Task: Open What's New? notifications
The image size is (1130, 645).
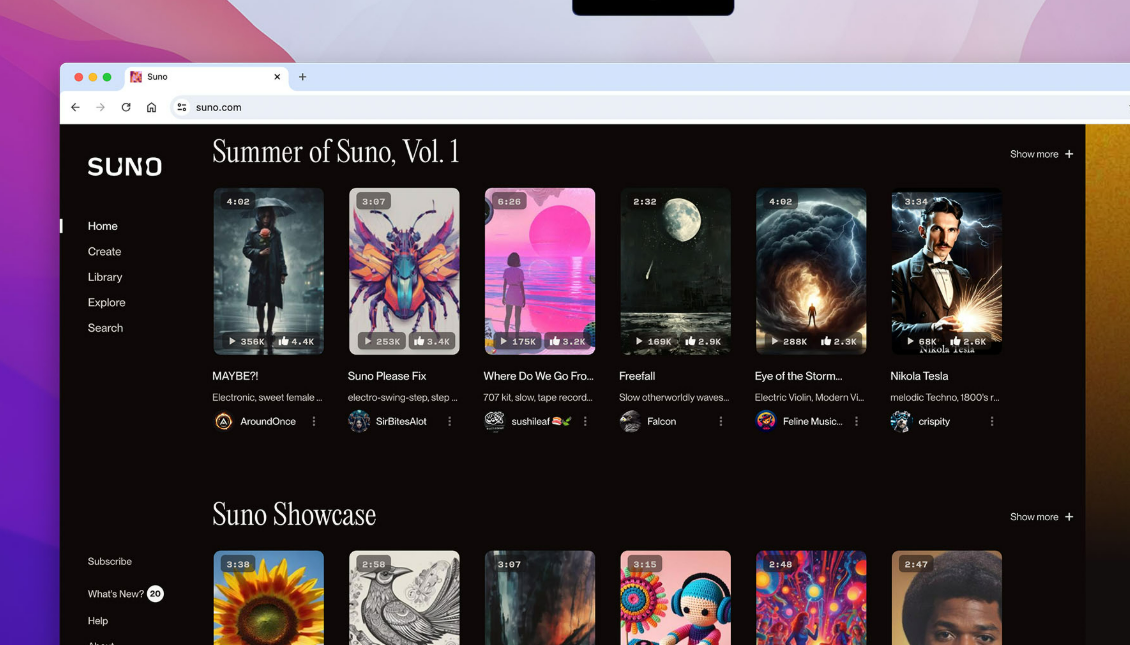Action: pos(115,594)
